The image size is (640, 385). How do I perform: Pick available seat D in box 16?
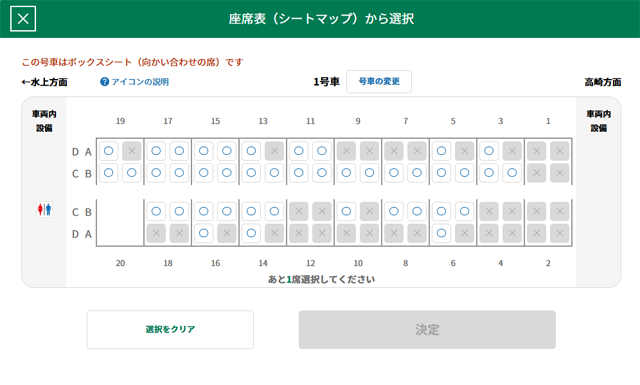click(x=204, y=233)
